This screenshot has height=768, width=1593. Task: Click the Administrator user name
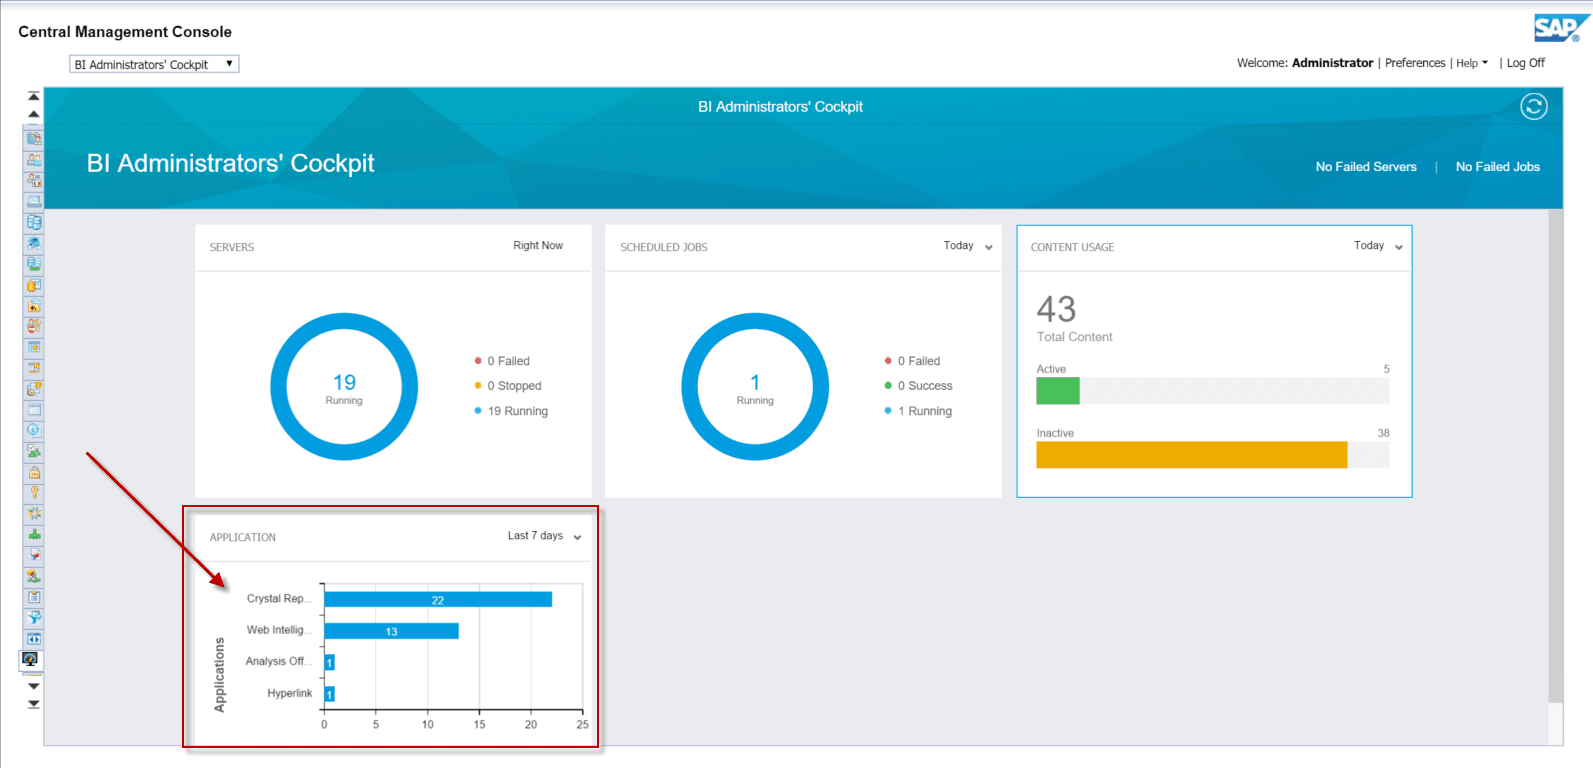[x=1332, y=63]
